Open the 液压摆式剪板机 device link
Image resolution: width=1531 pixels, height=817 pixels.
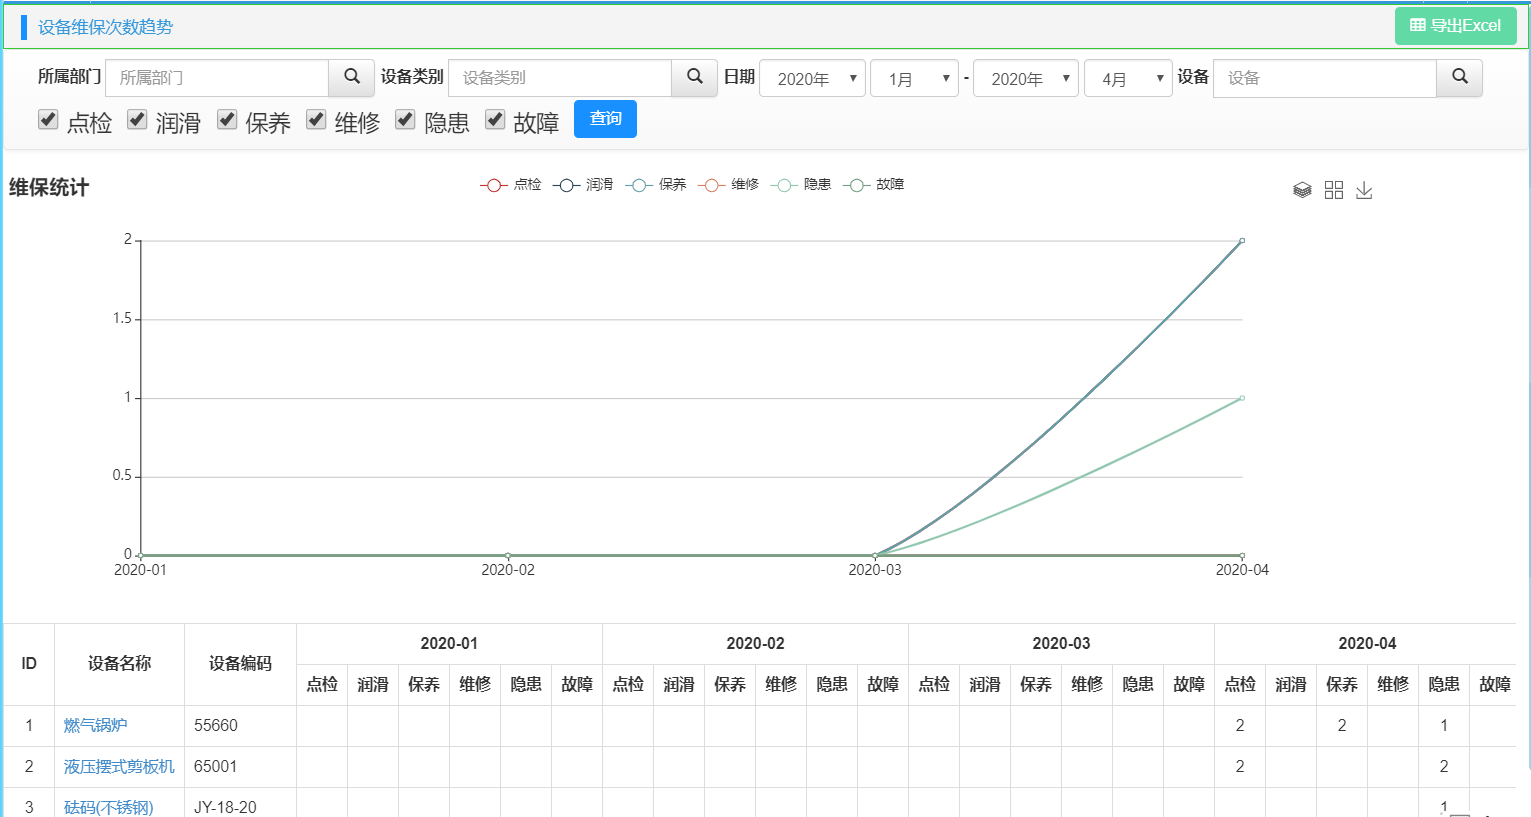[x=119, y=767]
